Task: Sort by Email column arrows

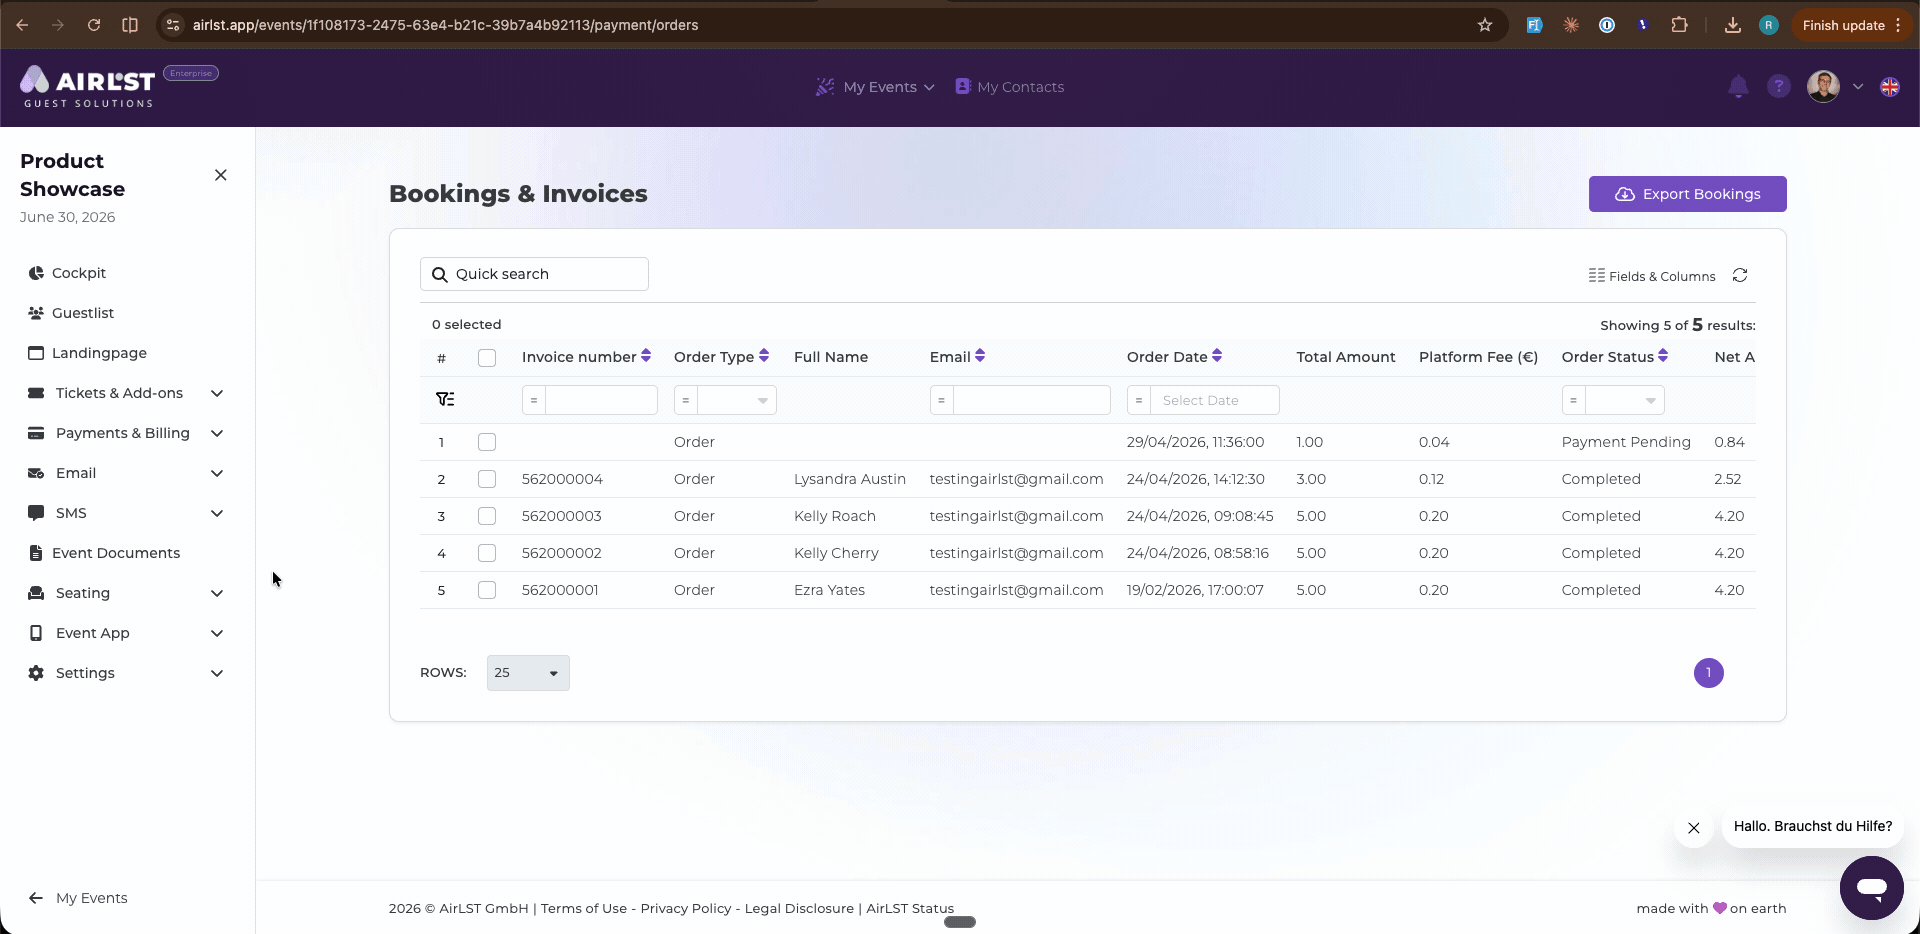Action: [x=980, y=356]
